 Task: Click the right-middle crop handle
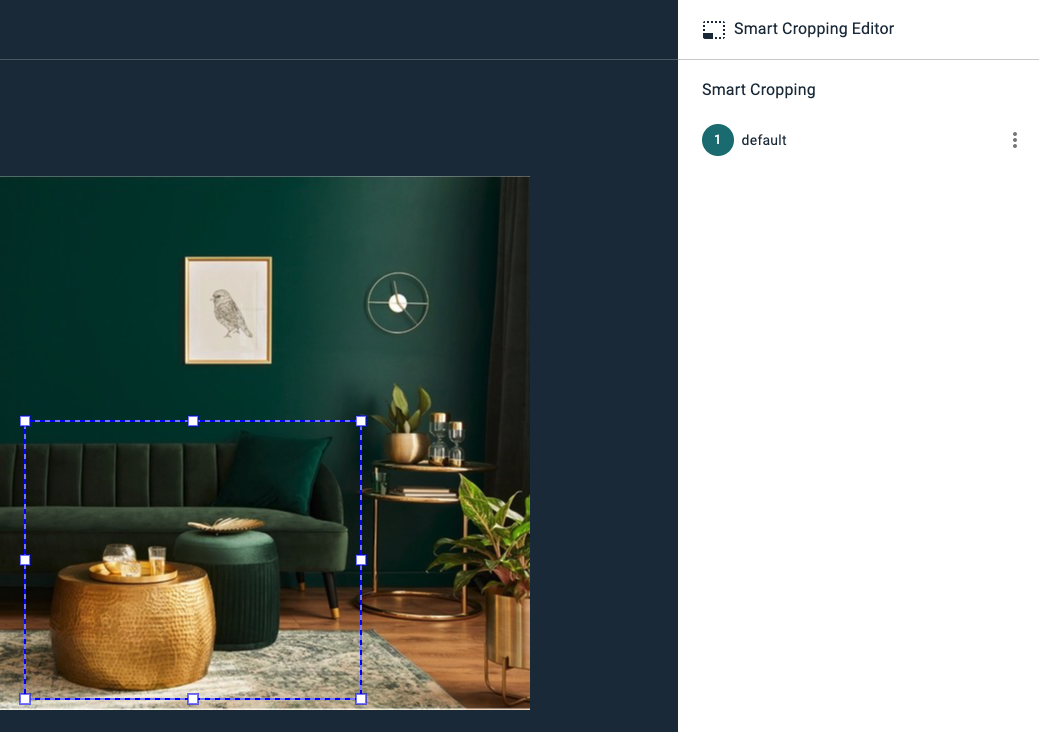[361, 560]
